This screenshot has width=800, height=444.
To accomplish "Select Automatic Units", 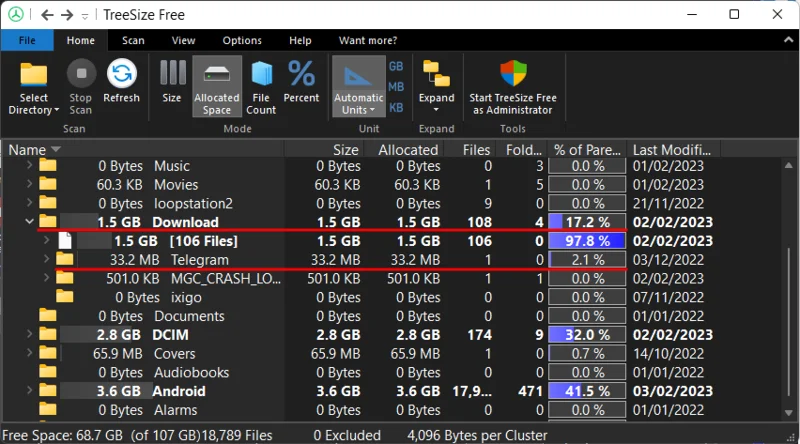I will pyautogui.click(x=359, y=87).
